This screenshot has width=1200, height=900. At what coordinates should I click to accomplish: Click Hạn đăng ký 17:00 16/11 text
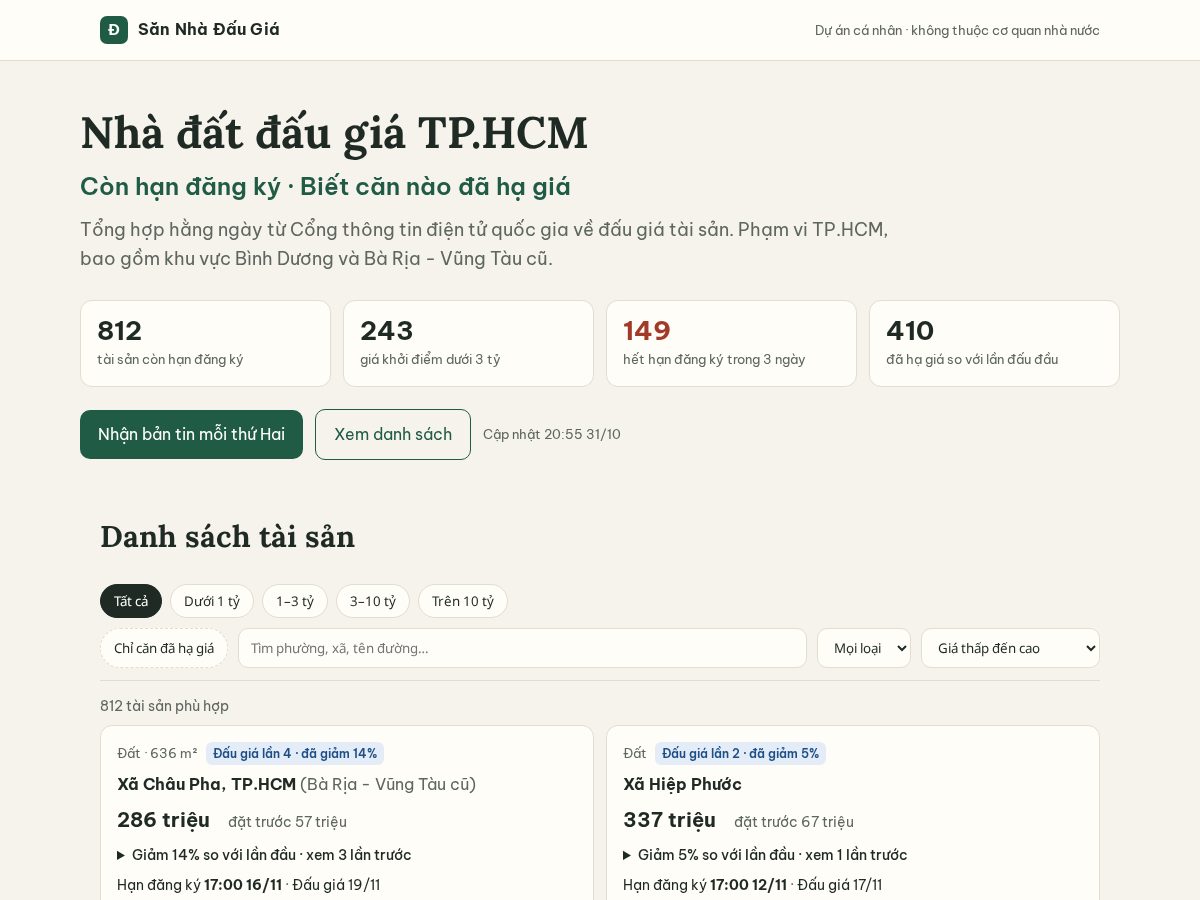point(199,885)
